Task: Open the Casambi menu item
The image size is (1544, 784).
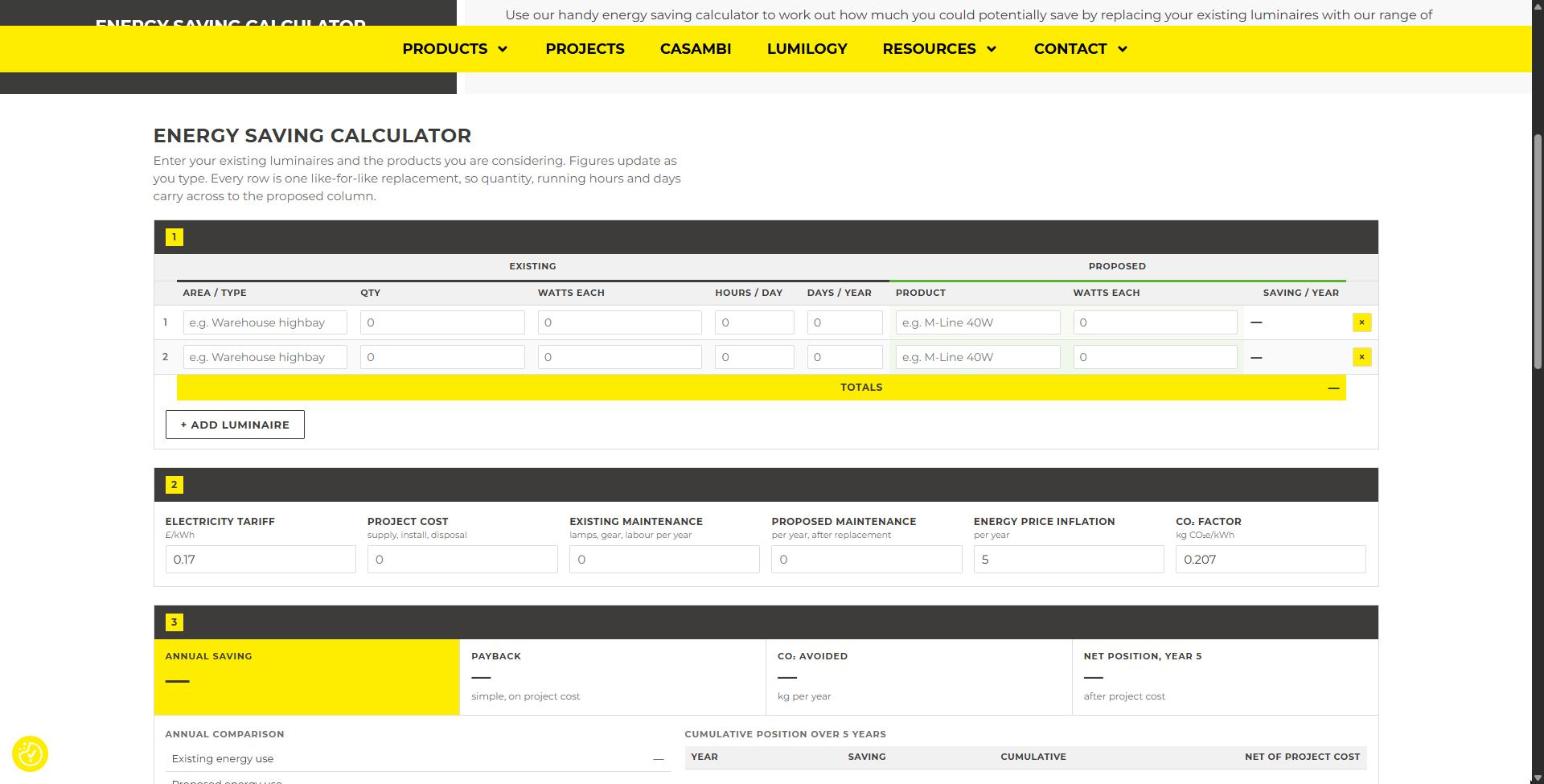Action: pyautogui.click(x=696, y=49)
